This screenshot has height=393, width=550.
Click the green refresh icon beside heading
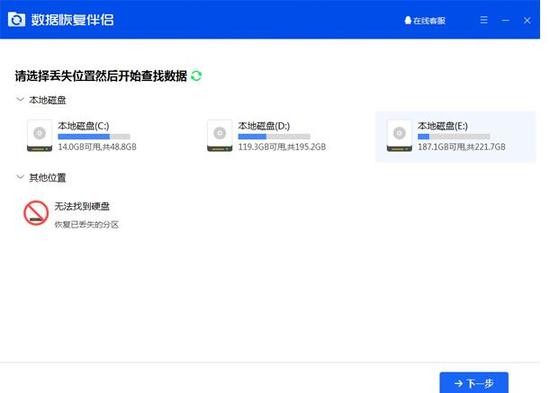point(196,76)
